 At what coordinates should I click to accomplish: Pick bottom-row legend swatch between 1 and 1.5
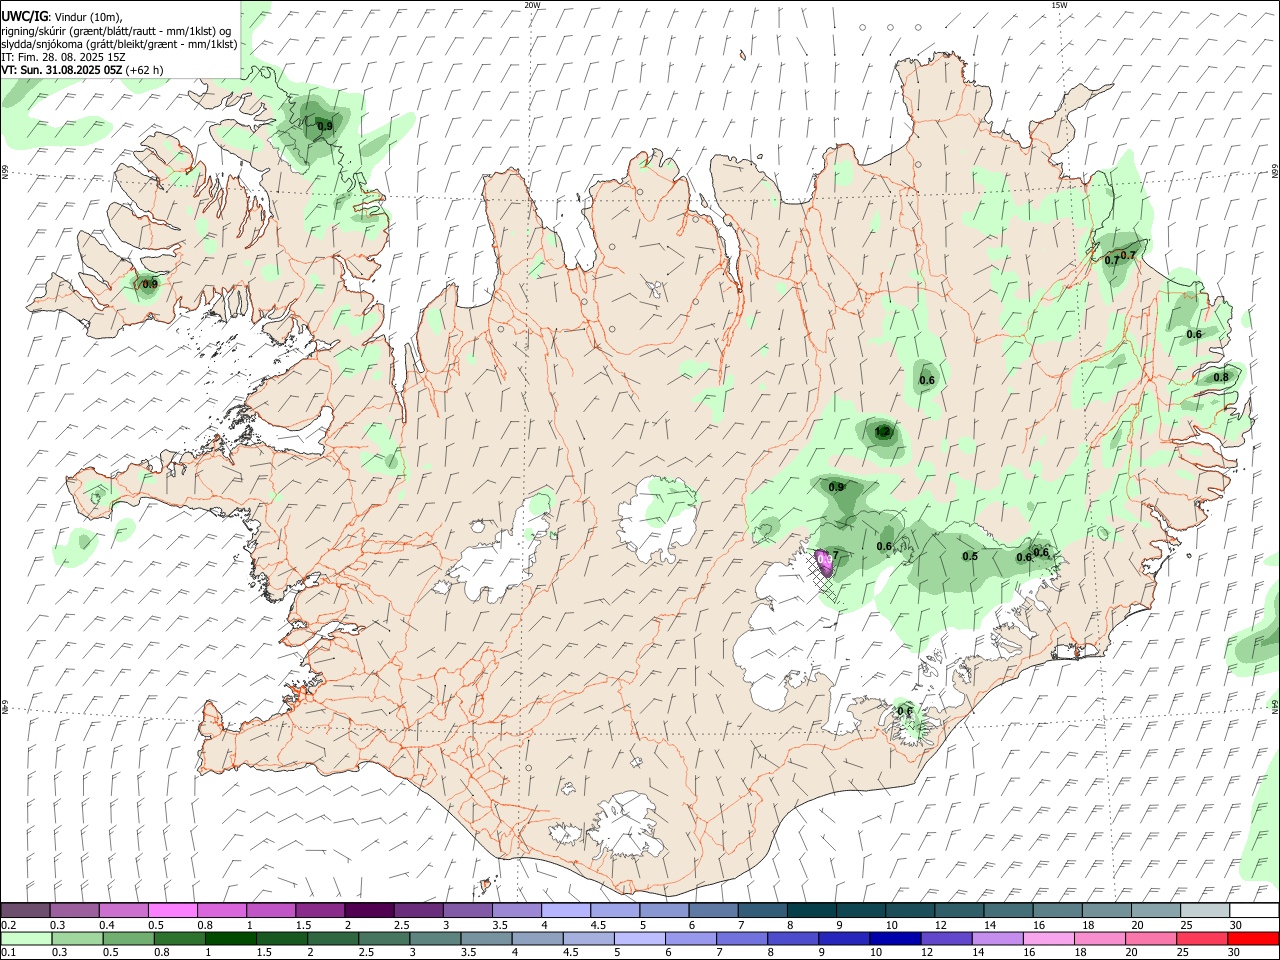pyautogui.click(x=231, y=938)
